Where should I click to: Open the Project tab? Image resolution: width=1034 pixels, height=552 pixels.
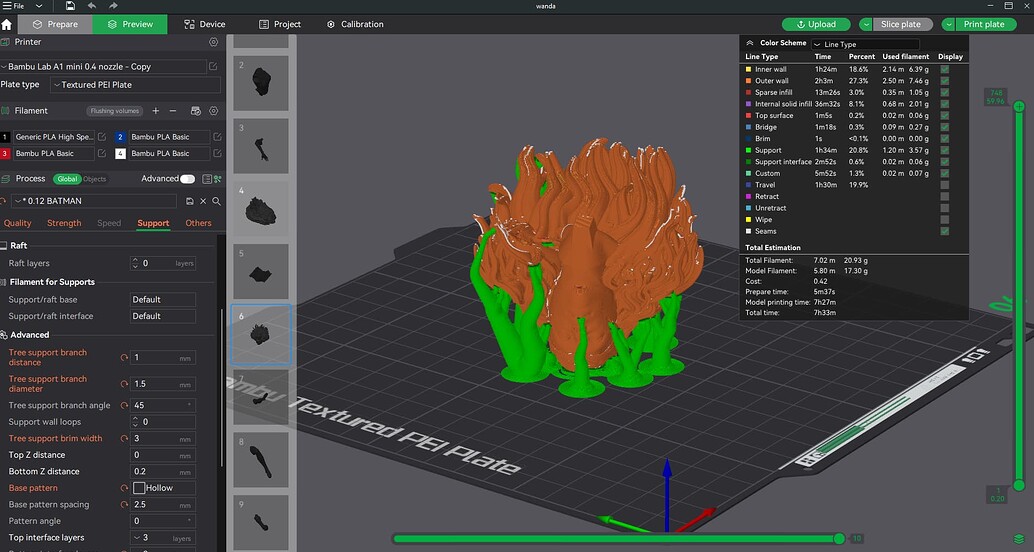coord(280,24)
